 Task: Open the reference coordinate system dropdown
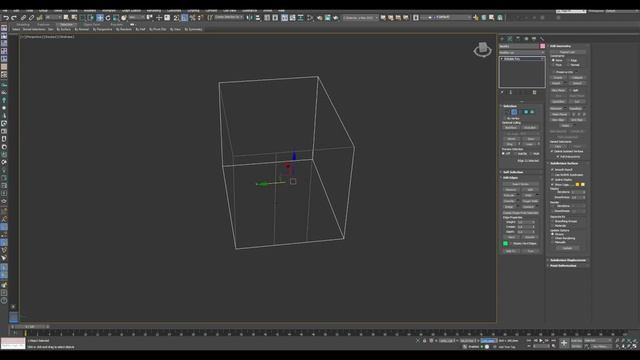point(137,18)
